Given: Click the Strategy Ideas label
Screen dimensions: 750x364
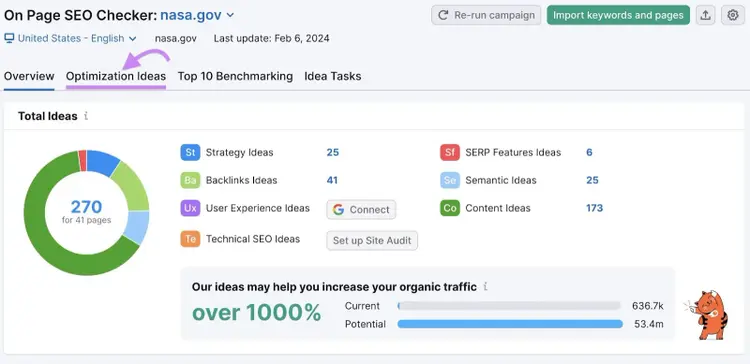Looking at the screenshot, I should 240,153.
